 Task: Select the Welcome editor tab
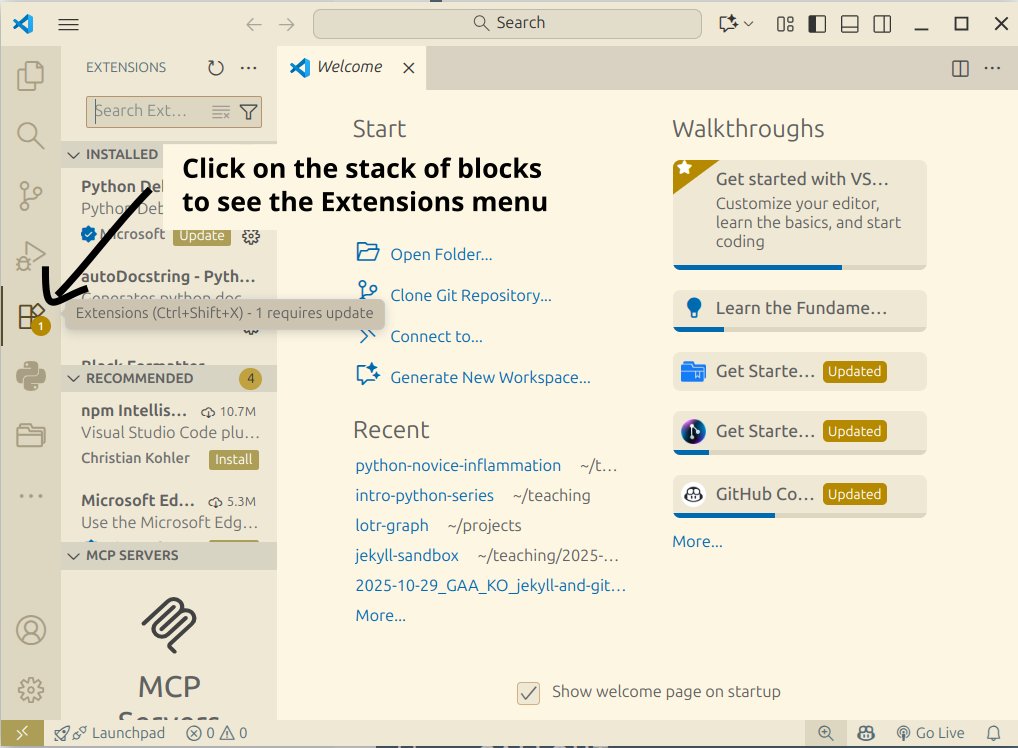(x=348, y=67)
